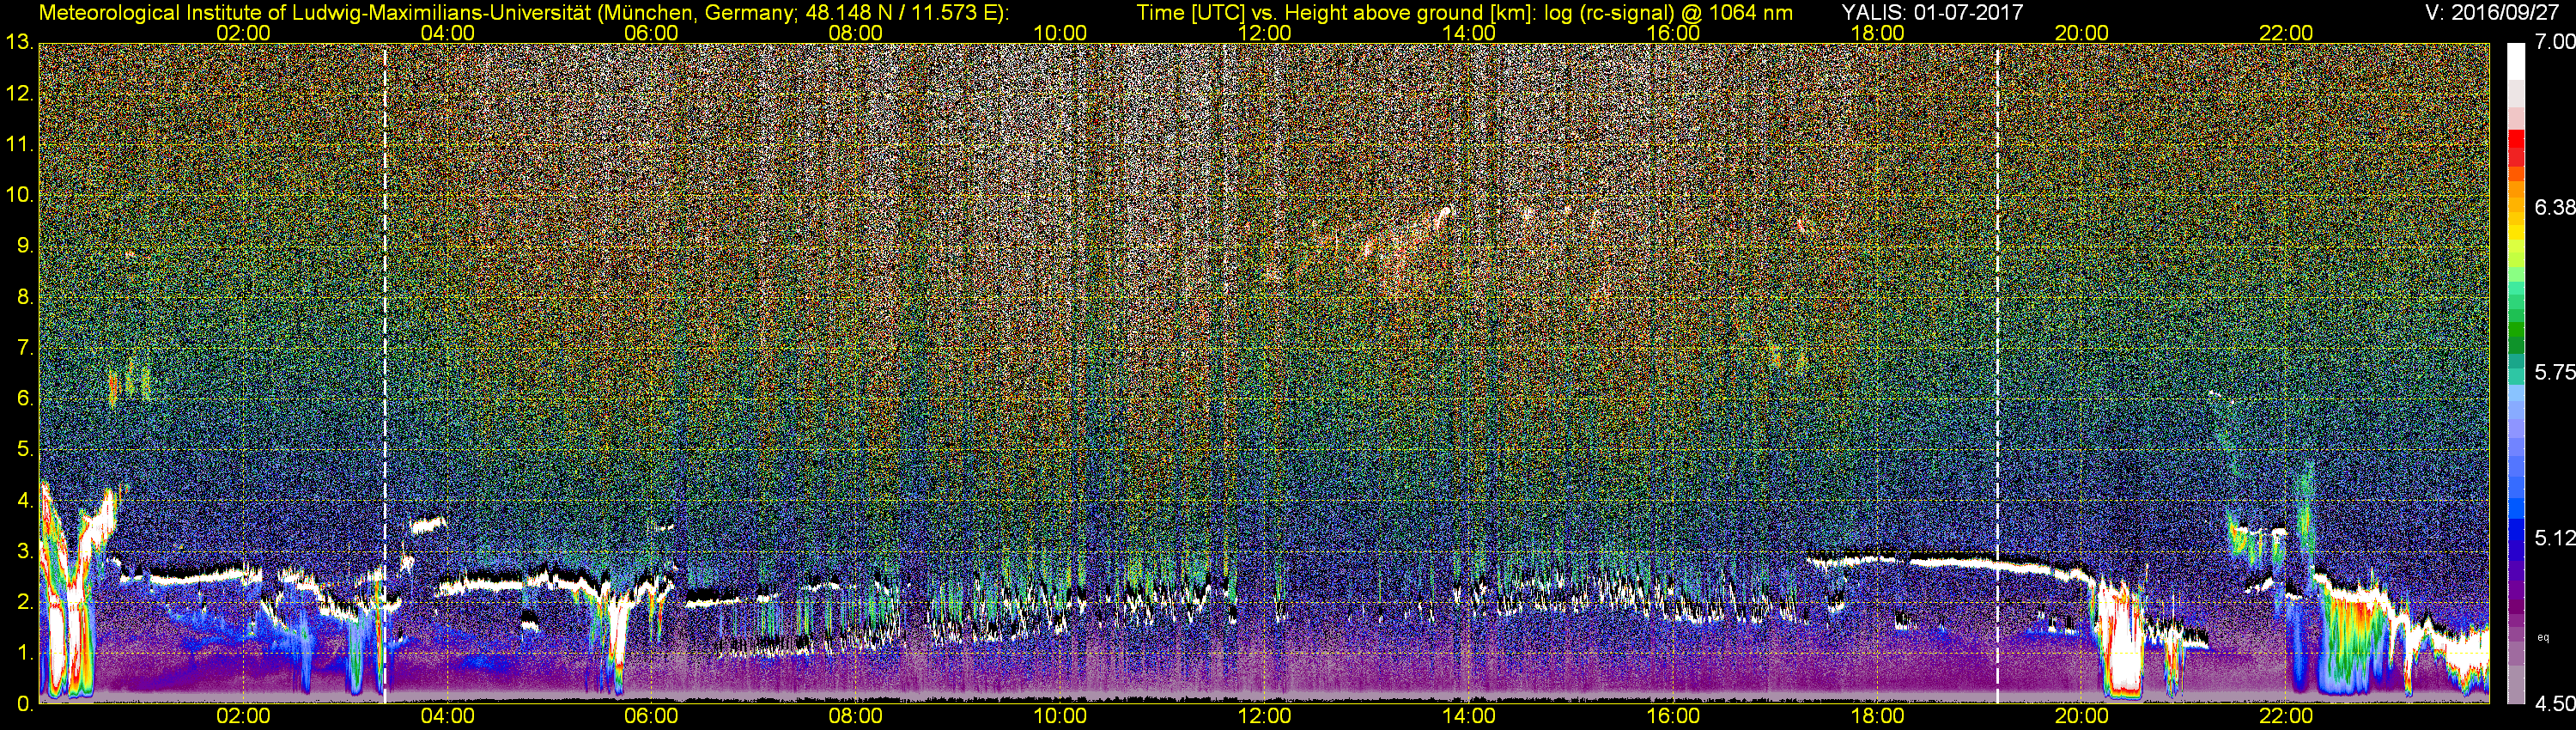Select the 04:00 label on the top axis

(447, 33)
